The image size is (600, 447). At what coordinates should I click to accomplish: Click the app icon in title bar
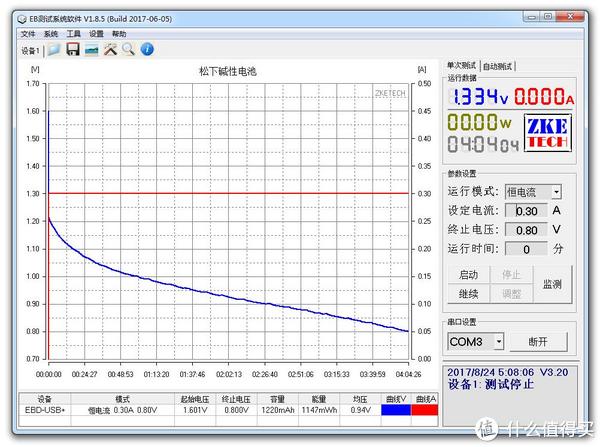coord(22,19)
